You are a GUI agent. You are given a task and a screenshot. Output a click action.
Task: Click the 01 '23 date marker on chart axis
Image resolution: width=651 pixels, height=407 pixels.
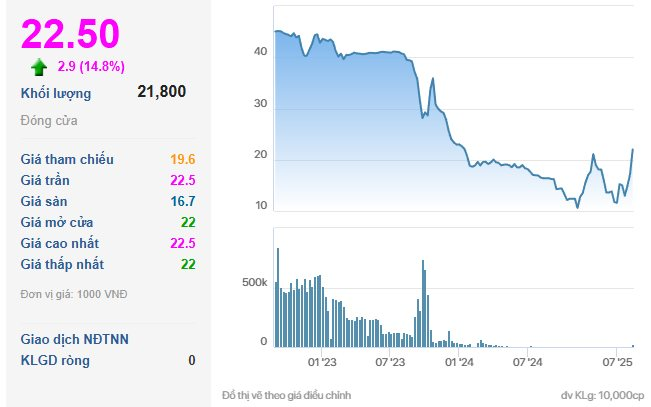coord(322,363)
